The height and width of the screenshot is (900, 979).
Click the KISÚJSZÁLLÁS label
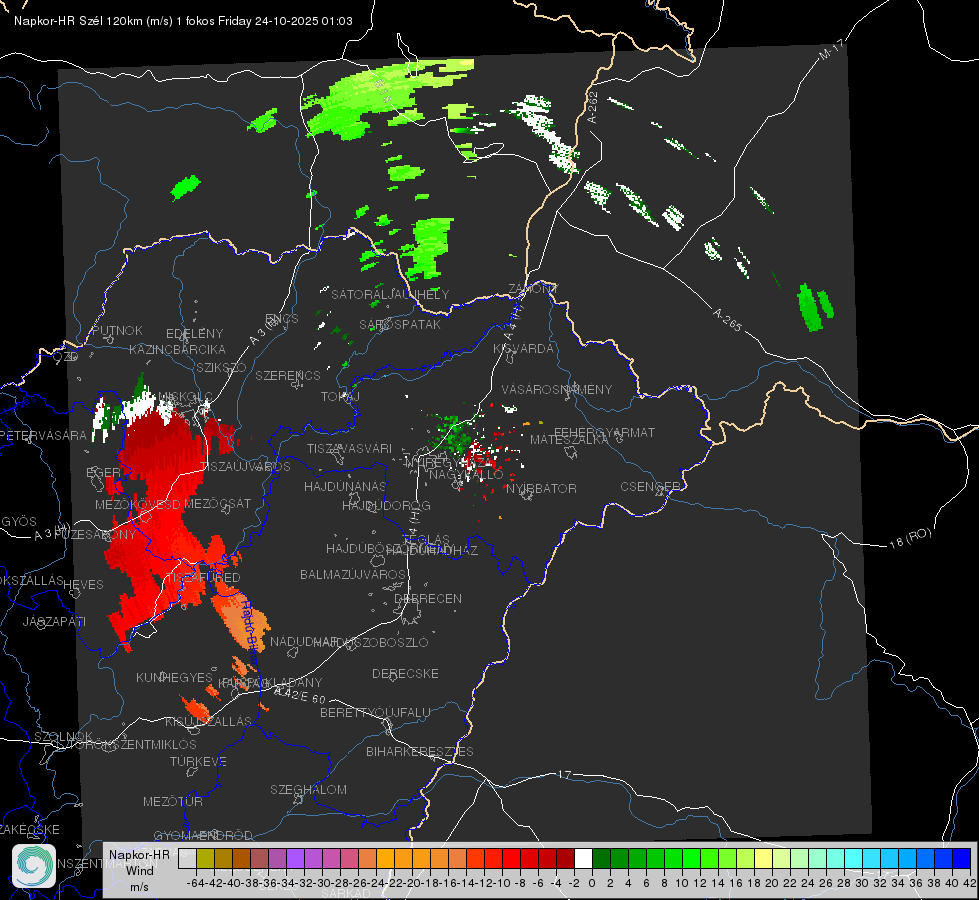(209, 721)
